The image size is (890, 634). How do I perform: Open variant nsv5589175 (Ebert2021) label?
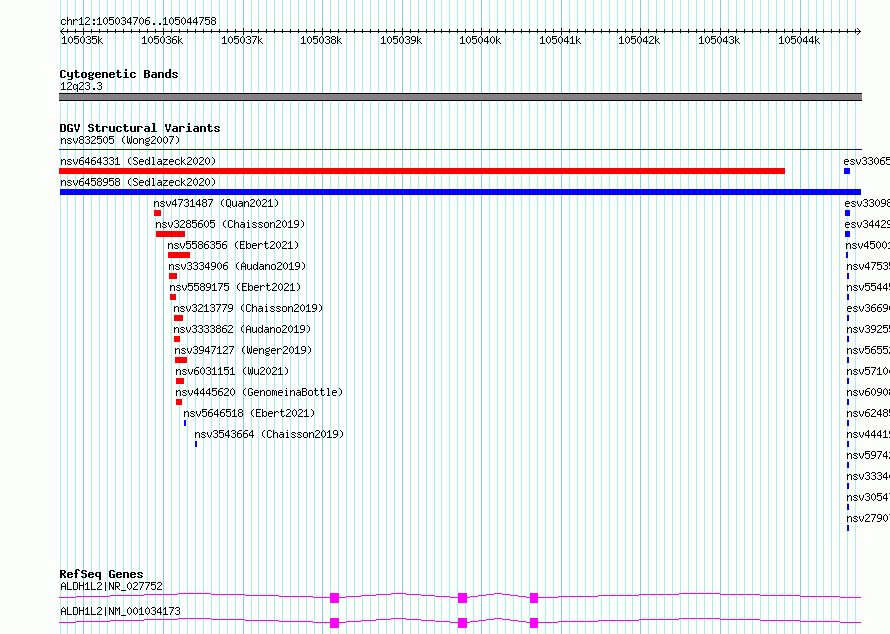point(235,287)
